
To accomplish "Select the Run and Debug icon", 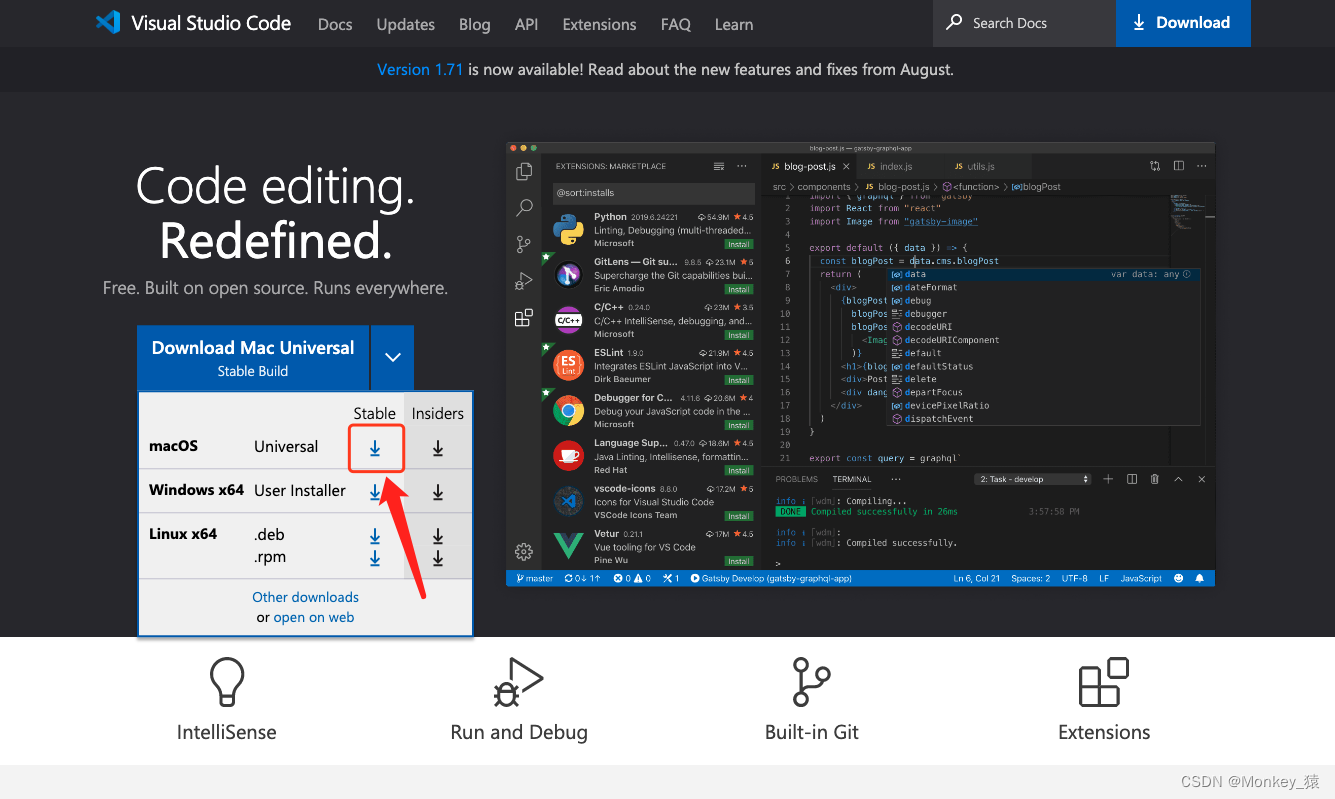I will click(x=523, y=281).
